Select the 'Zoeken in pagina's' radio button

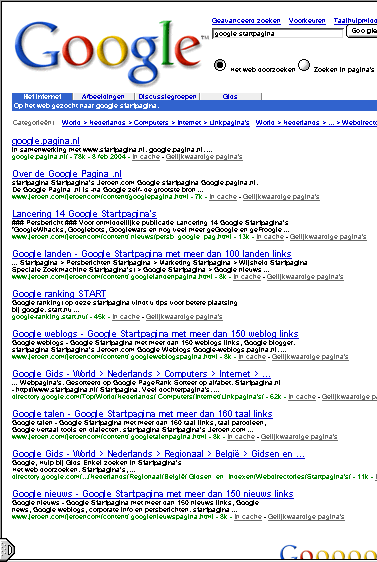[304, 65]
